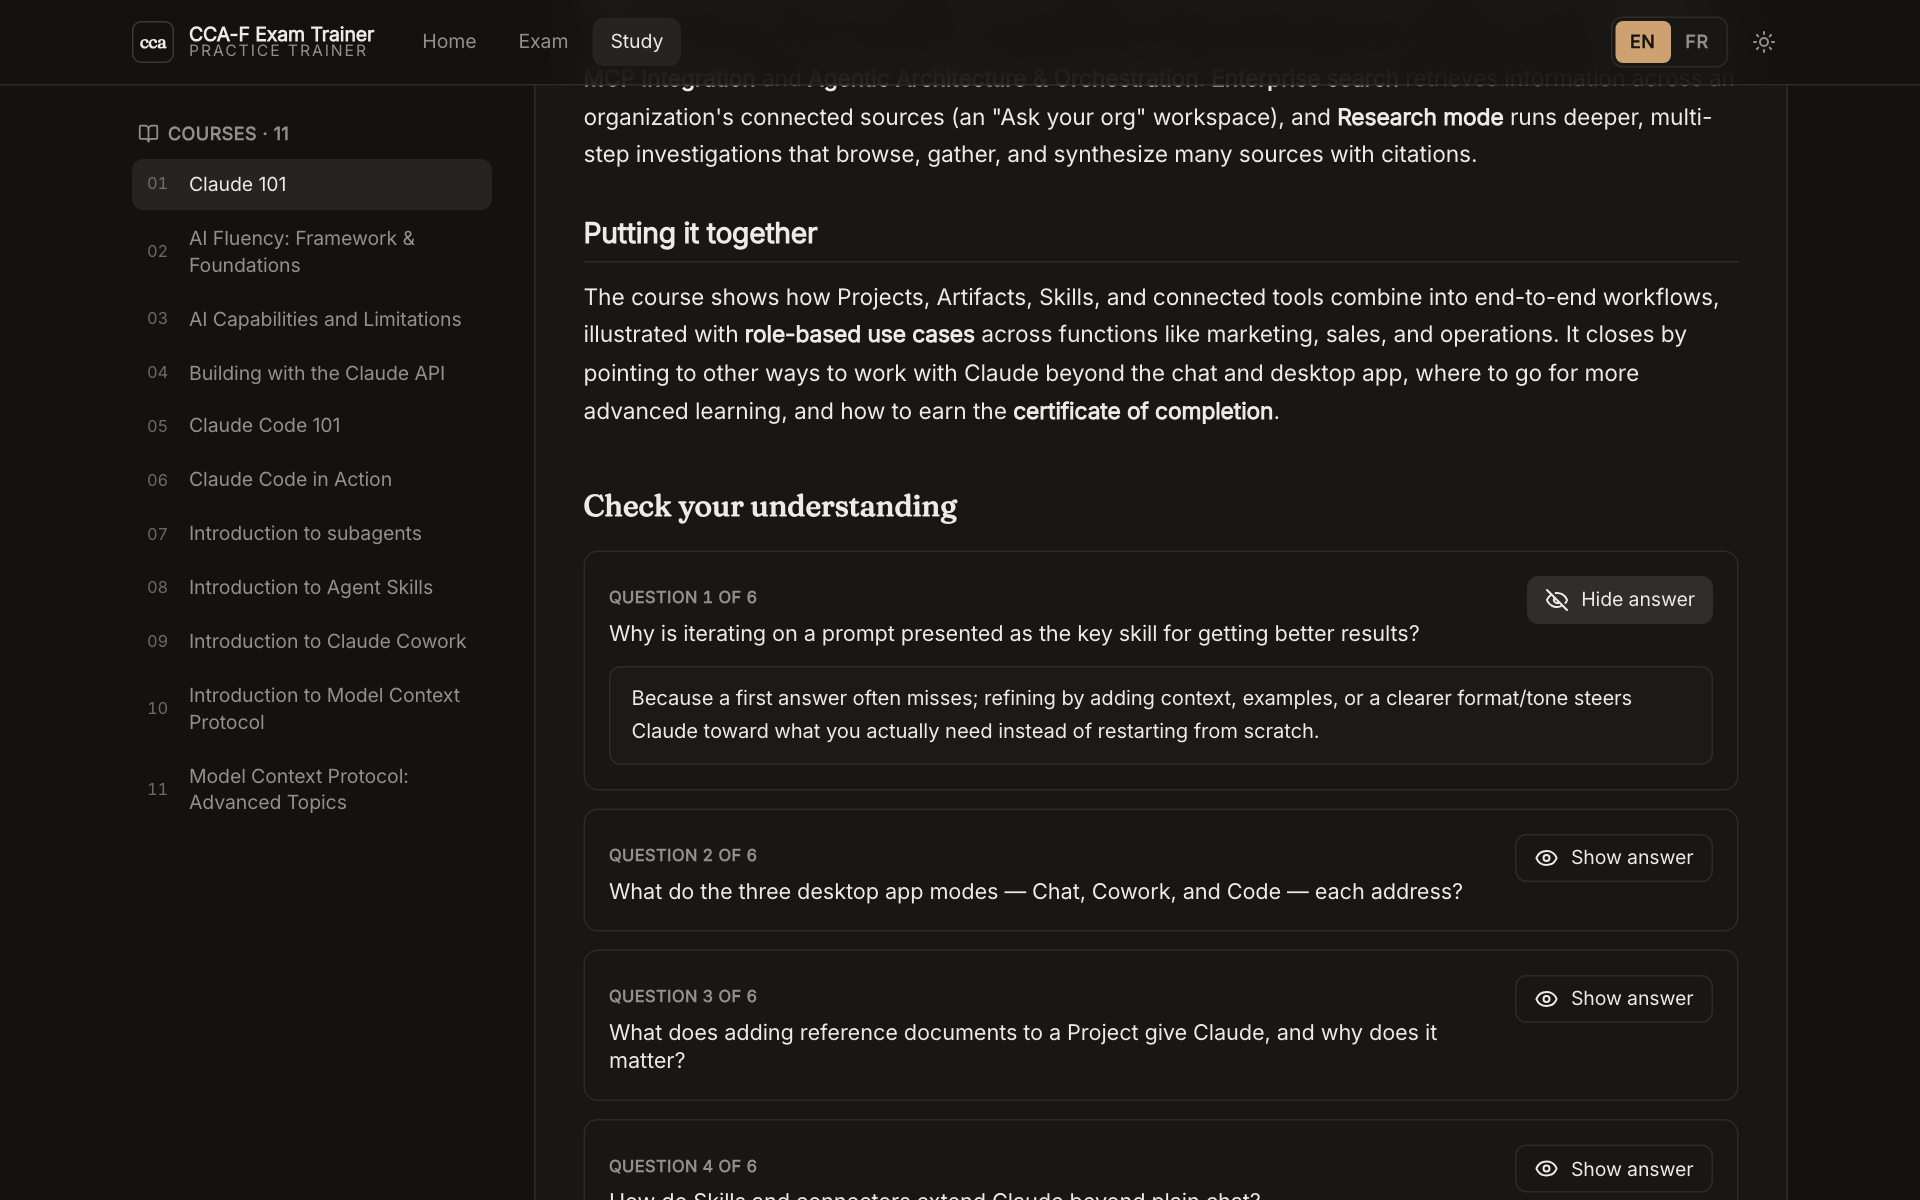Open Introduction to subagents course

tap(312, 534)
